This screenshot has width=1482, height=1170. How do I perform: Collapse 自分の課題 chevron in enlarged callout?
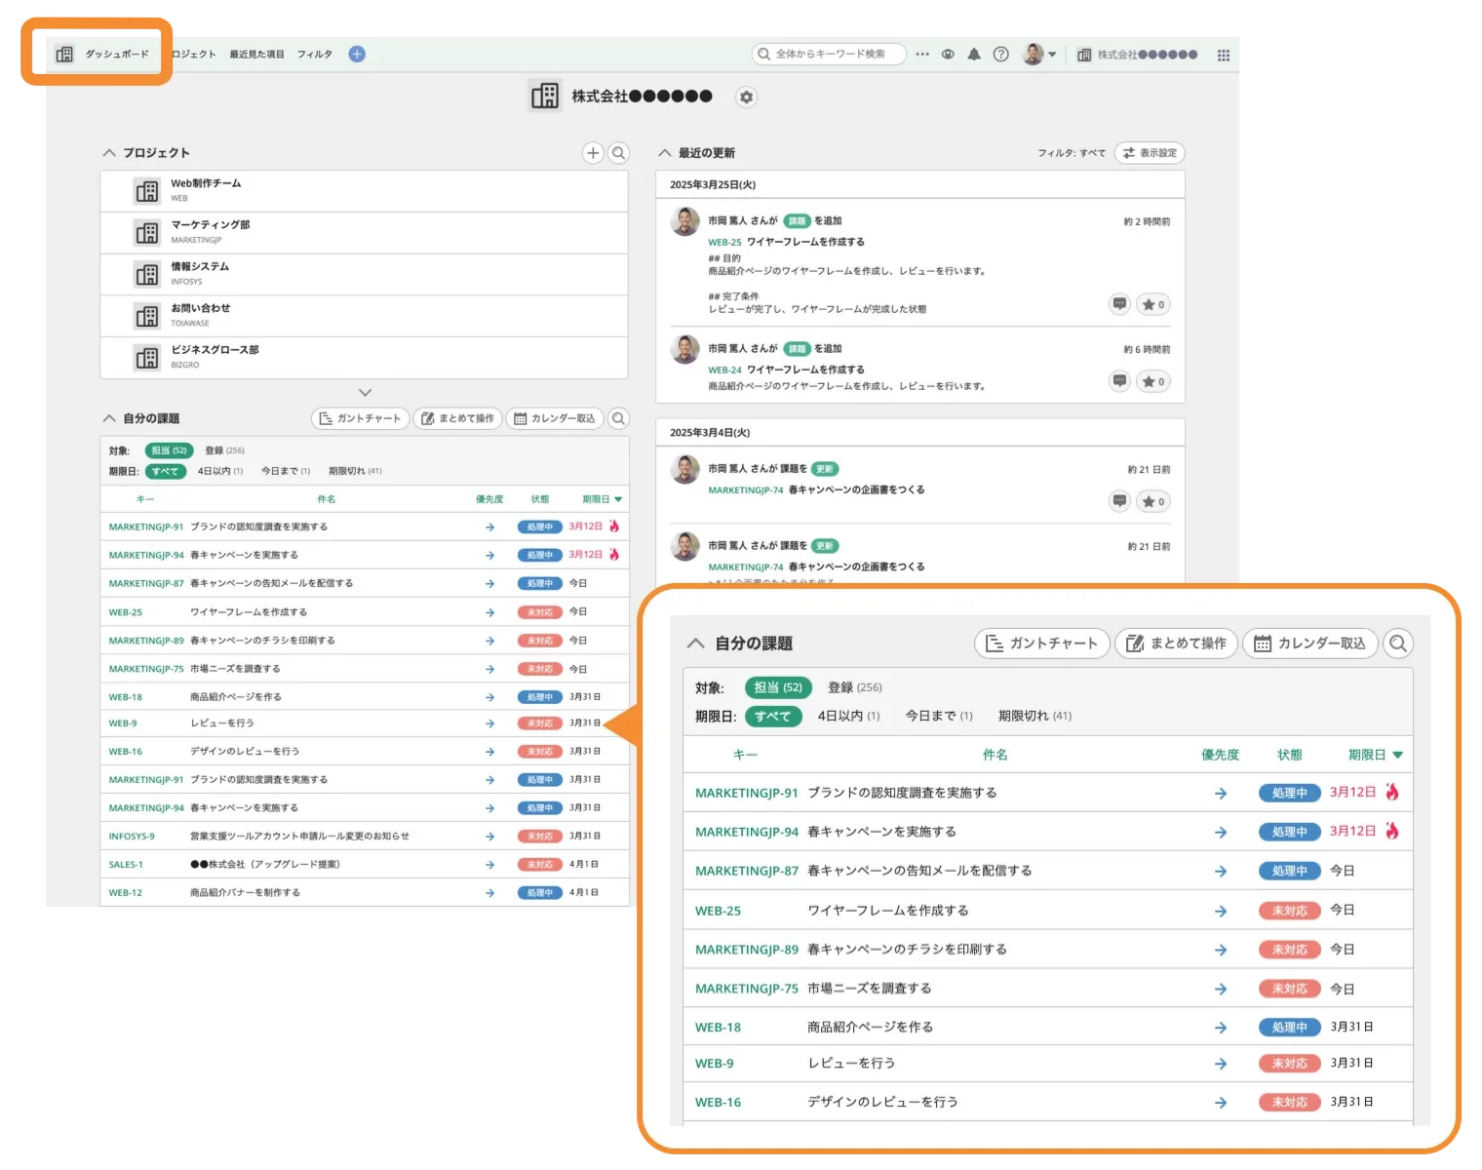point(695,643)
